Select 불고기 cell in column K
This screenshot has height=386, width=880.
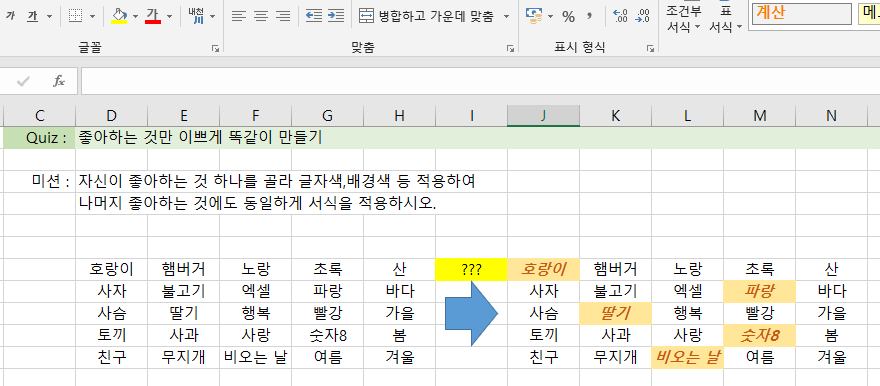pyautogui.click(x=615, y=291)
